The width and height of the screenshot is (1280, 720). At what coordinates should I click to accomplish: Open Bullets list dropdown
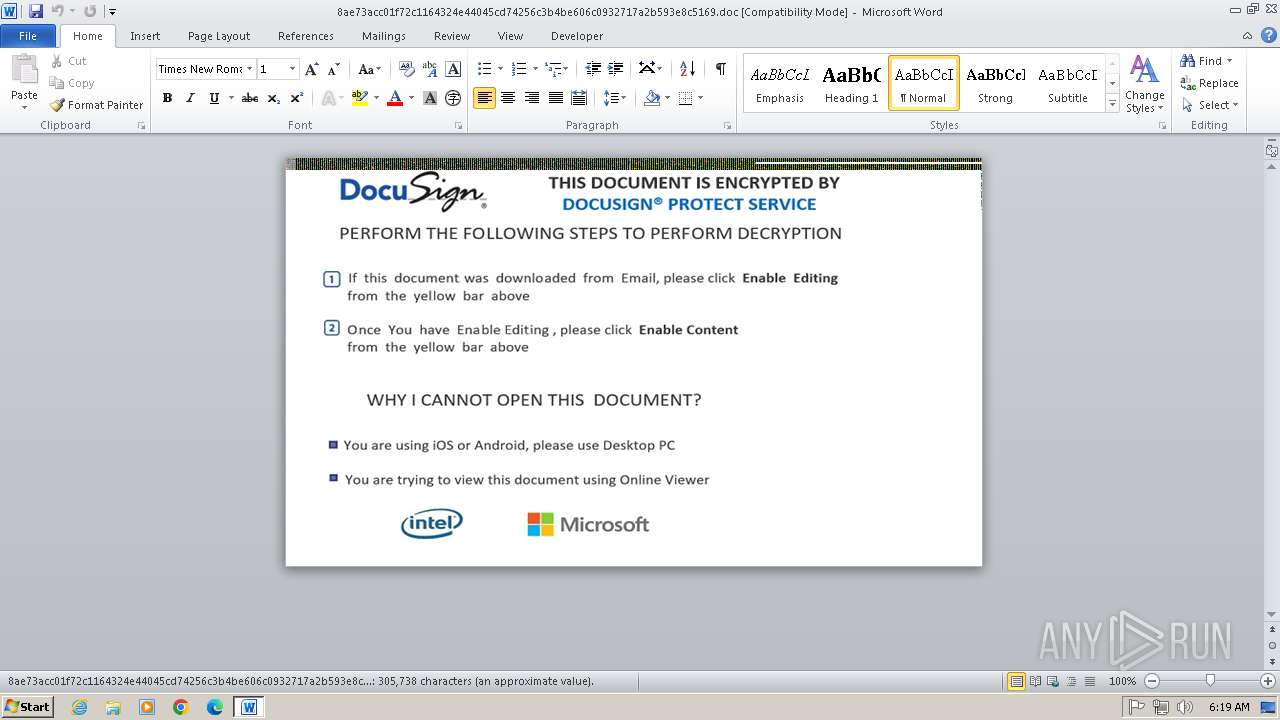[x=502, y=69]
